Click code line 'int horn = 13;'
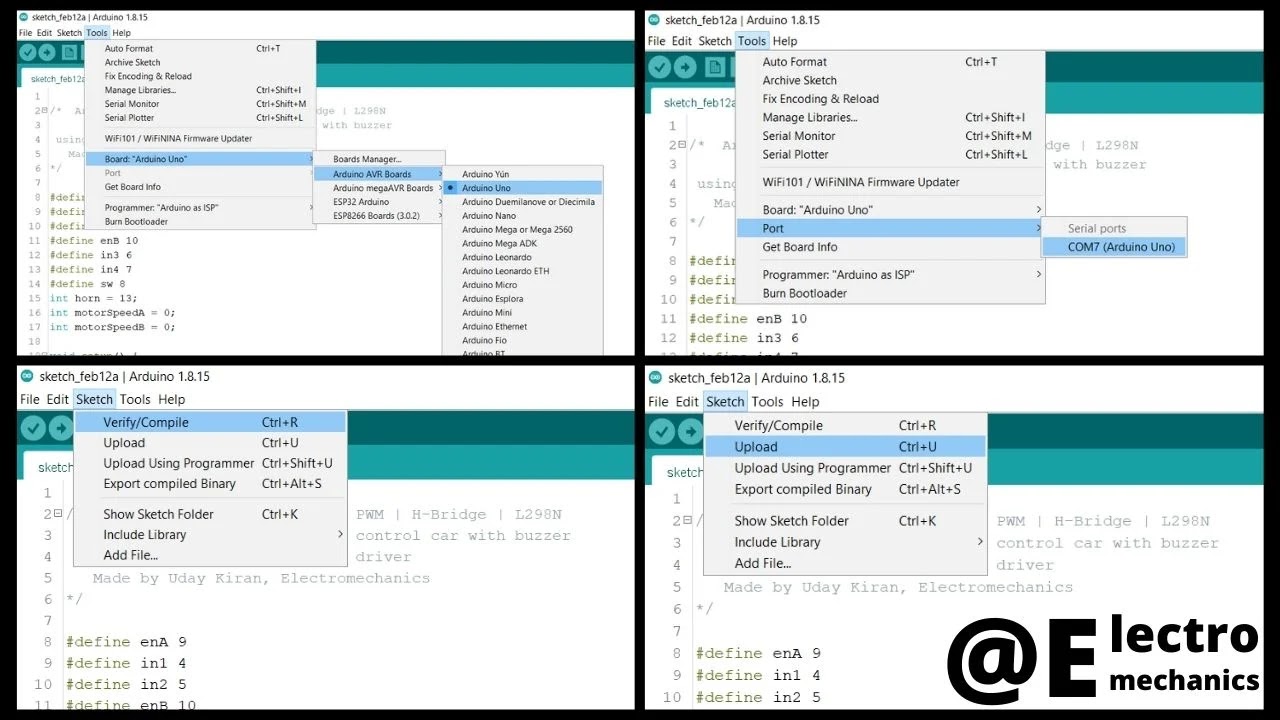The image size is (1280, 720). click(x=93, y=298)
